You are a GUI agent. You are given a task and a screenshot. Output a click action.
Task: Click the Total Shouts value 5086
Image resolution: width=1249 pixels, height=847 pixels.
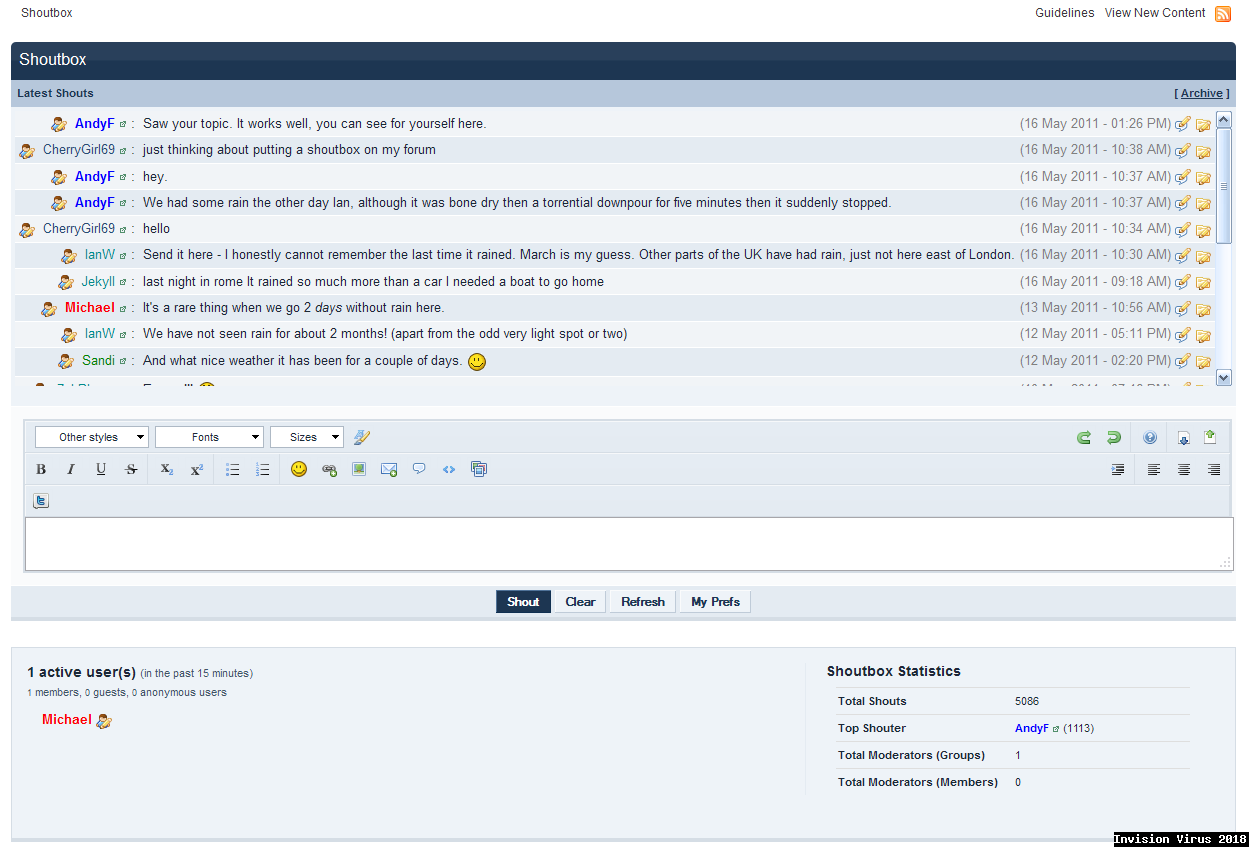click(x=1027, y=701)
